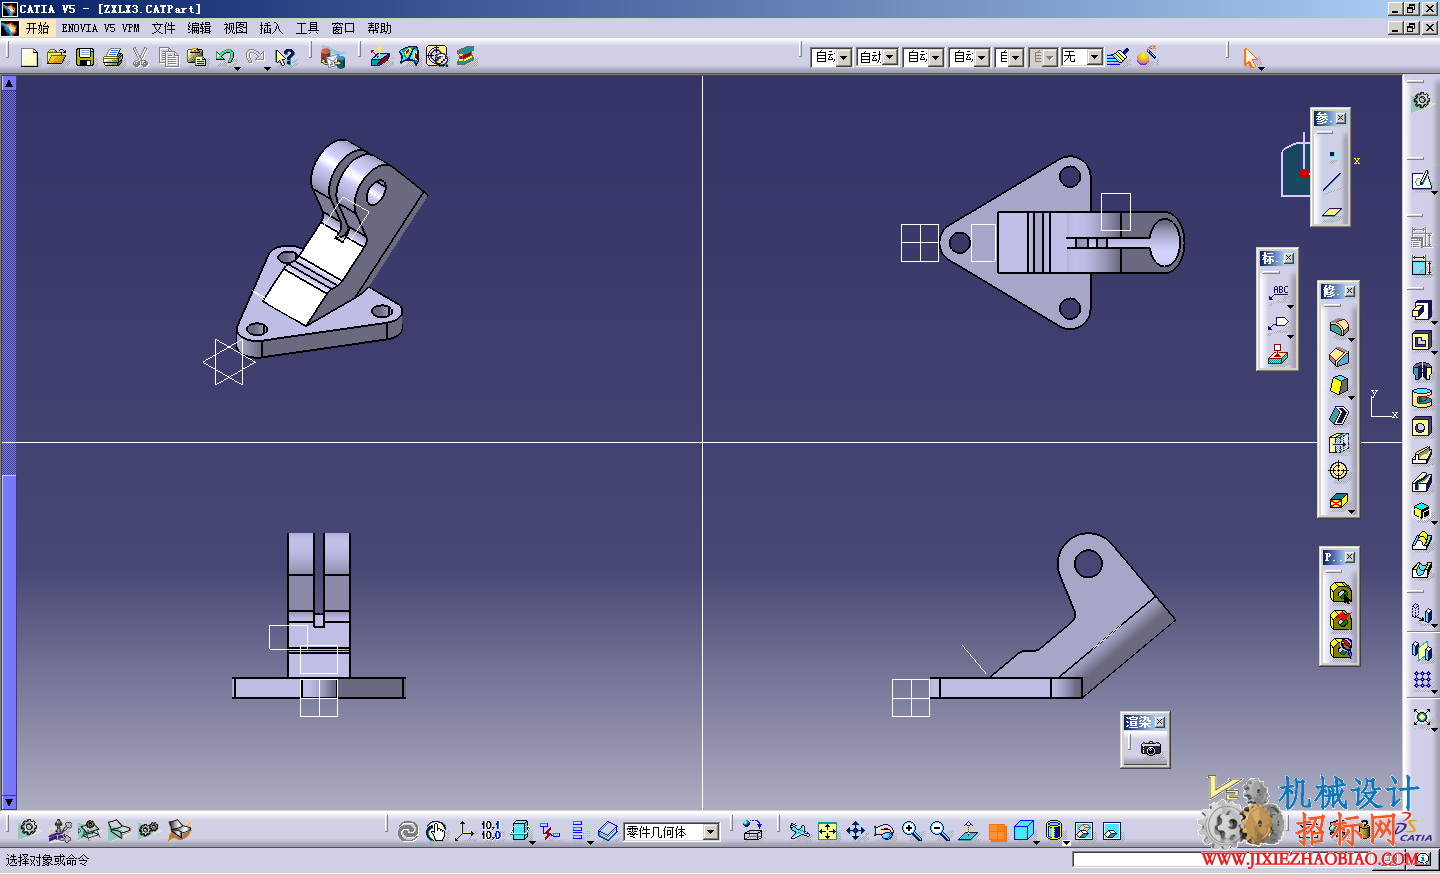Open the third graphic properties dropdown

[x=936, y=57]
